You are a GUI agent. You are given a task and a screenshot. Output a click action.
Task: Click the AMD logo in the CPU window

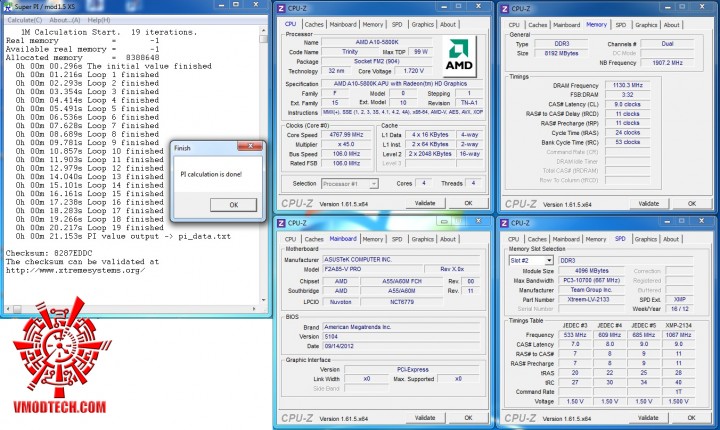coord(459,57)
